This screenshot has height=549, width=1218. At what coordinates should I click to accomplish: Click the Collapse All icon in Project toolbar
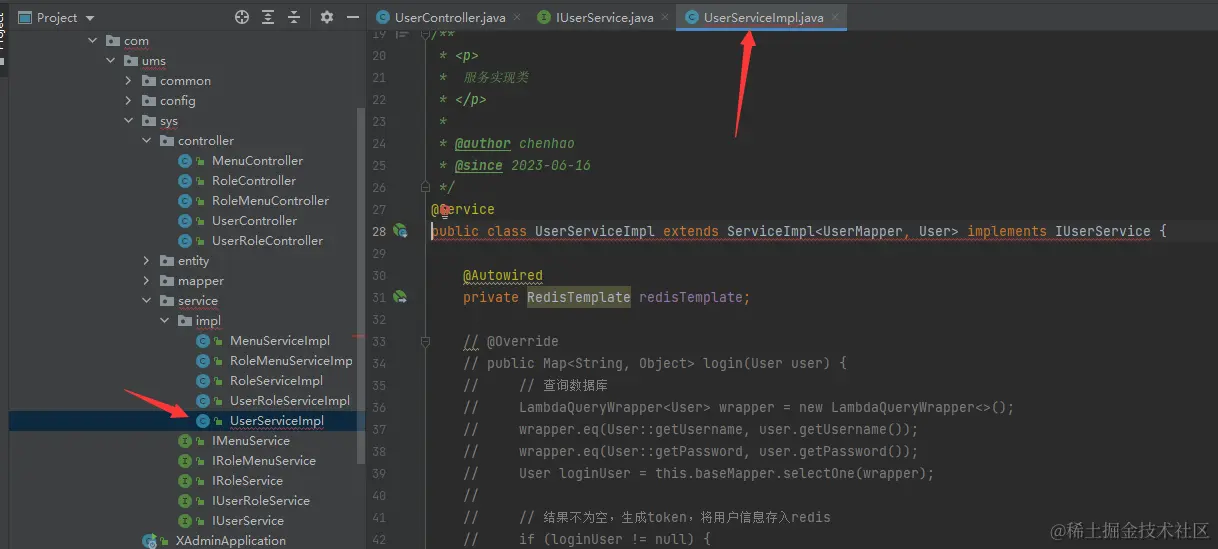(294, 17)
